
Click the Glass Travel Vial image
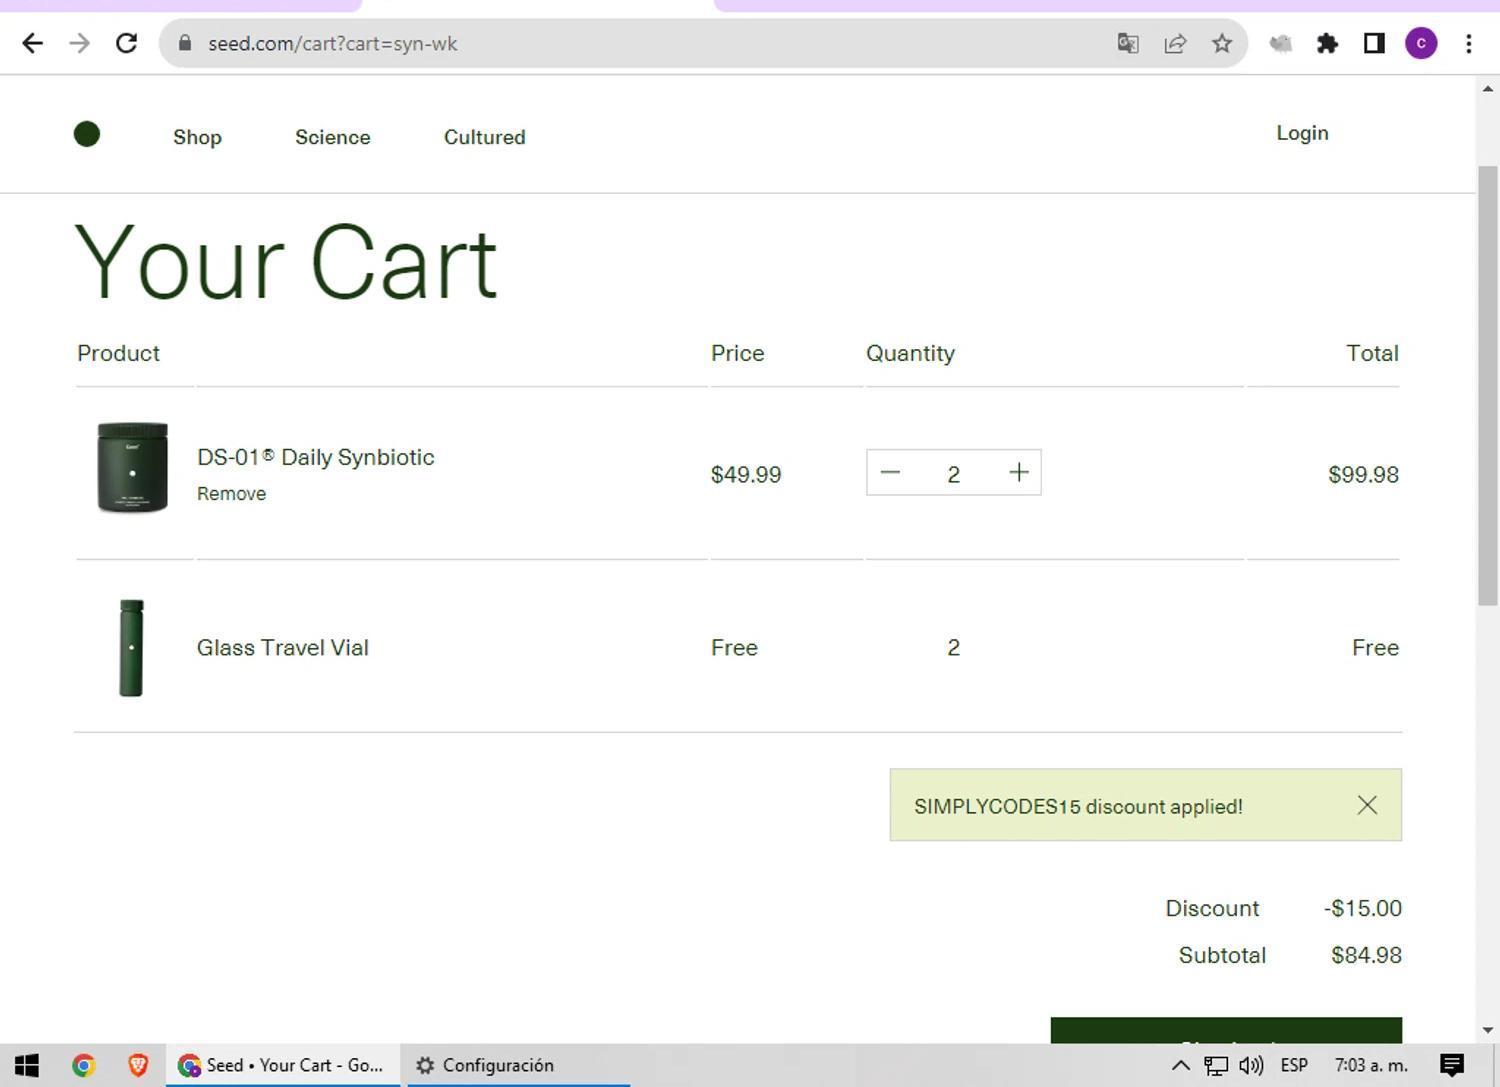click(x=131, y=648)
